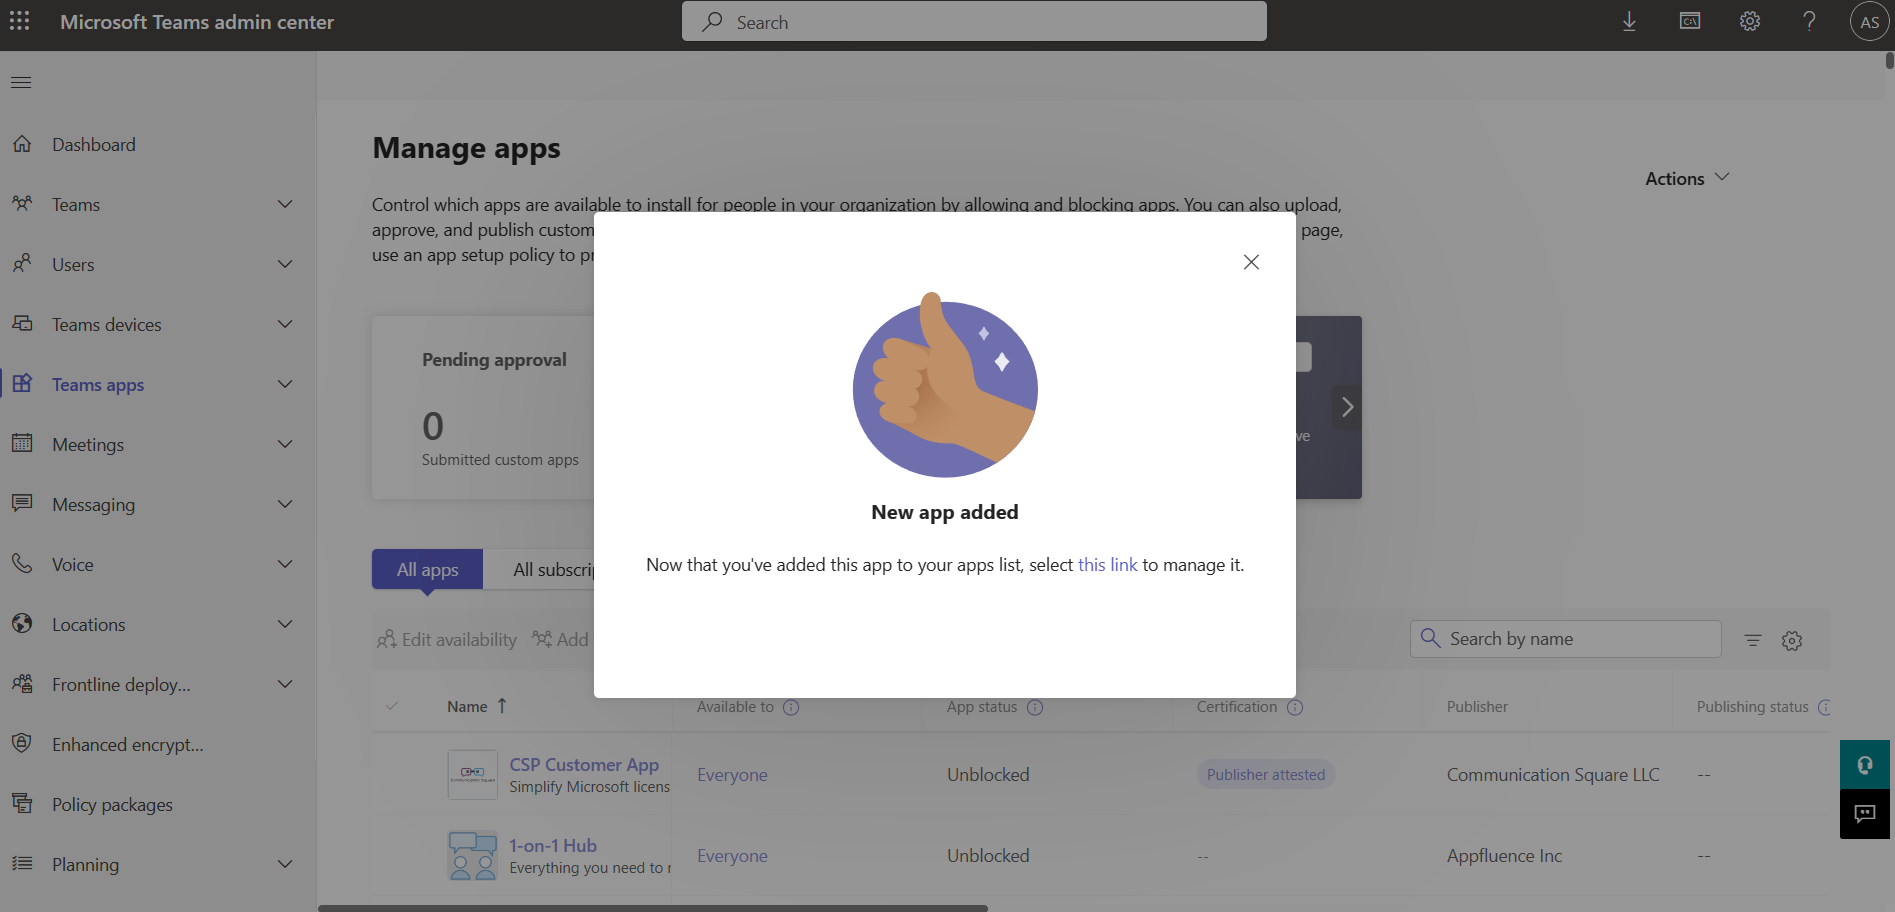The height and width of the screenshot is (912, 1895).
Task: Open the Microsoft 365 app launcher waffle
Action: [x=19, y=21]
